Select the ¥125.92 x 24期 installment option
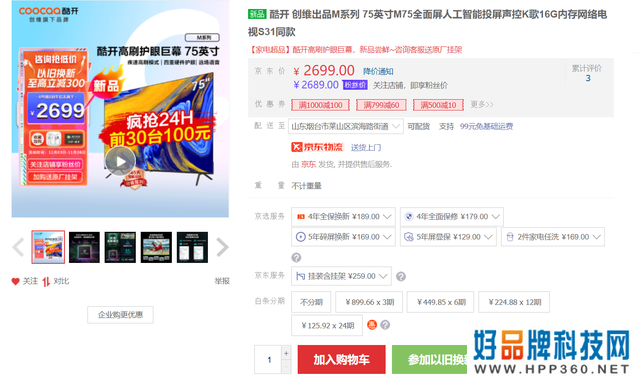Viewport: 640px width, 382px height. 327,325
